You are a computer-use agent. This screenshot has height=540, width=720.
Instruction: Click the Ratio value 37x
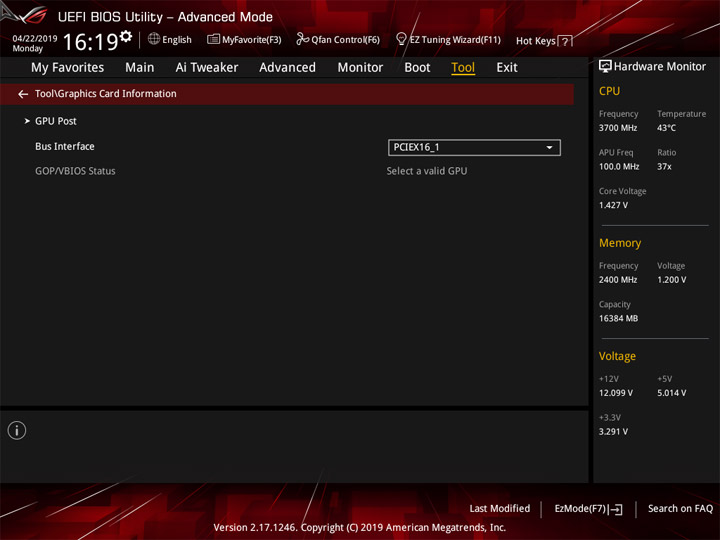click(664, 166)
